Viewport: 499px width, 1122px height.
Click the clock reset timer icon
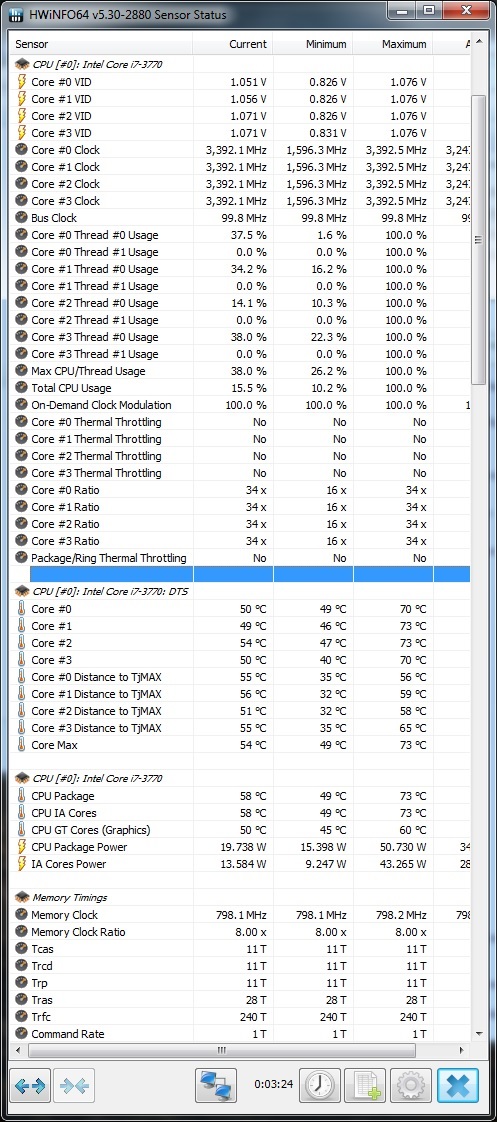pos(319,1085)
